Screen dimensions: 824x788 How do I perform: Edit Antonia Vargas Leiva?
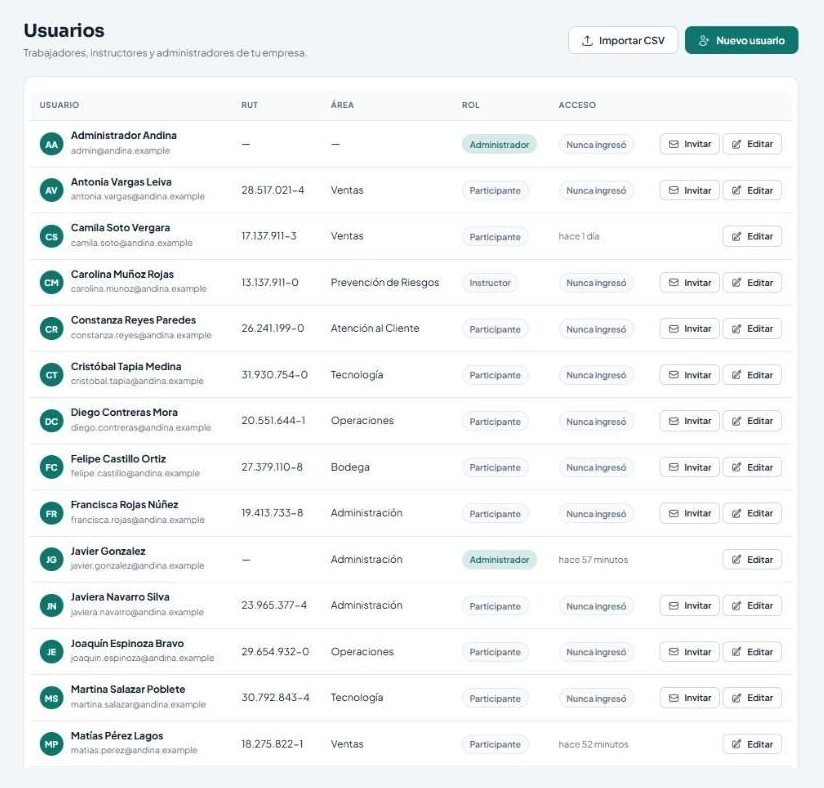tap(752, 190)
